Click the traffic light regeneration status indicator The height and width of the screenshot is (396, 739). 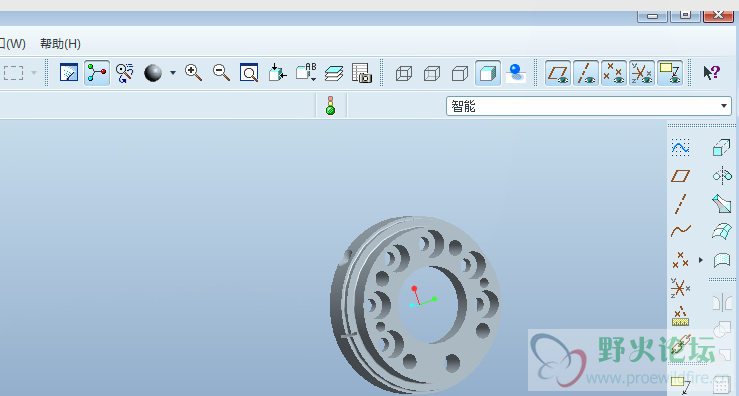(330, 106)
